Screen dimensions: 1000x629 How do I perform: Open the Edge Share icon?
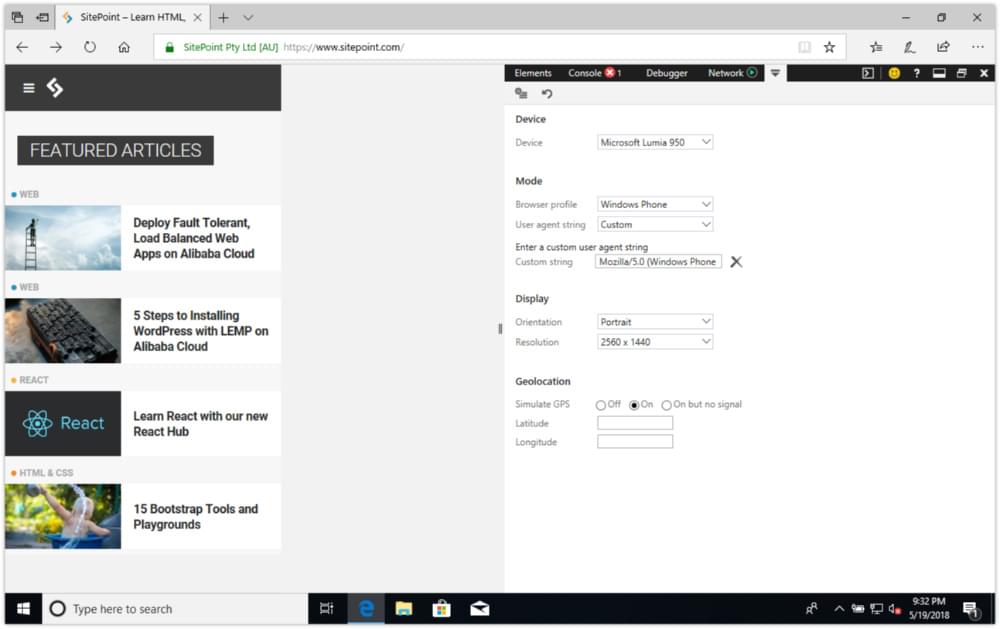[x=943, y=47]
